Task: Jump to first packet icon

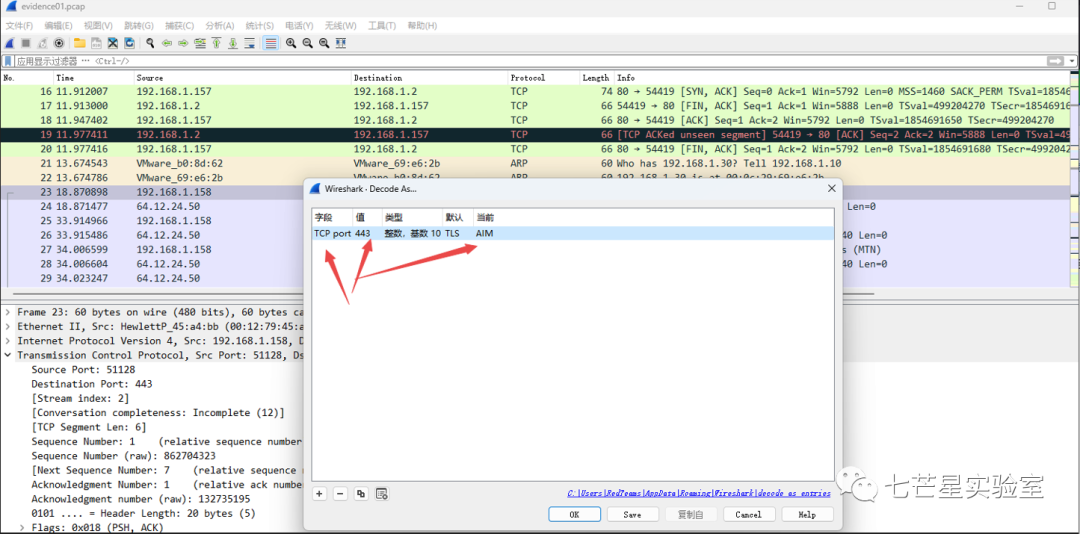Action: tap(216, 43)
